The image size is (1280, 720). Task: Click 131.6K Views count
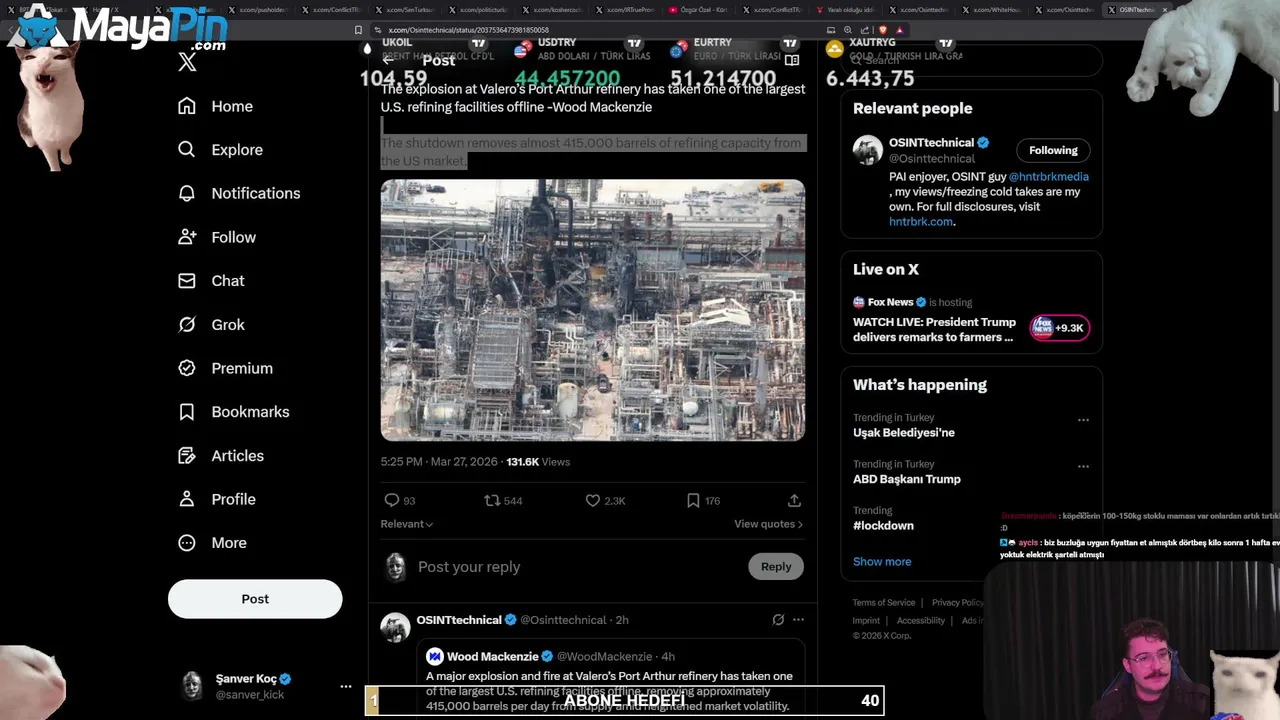point(538,462)
